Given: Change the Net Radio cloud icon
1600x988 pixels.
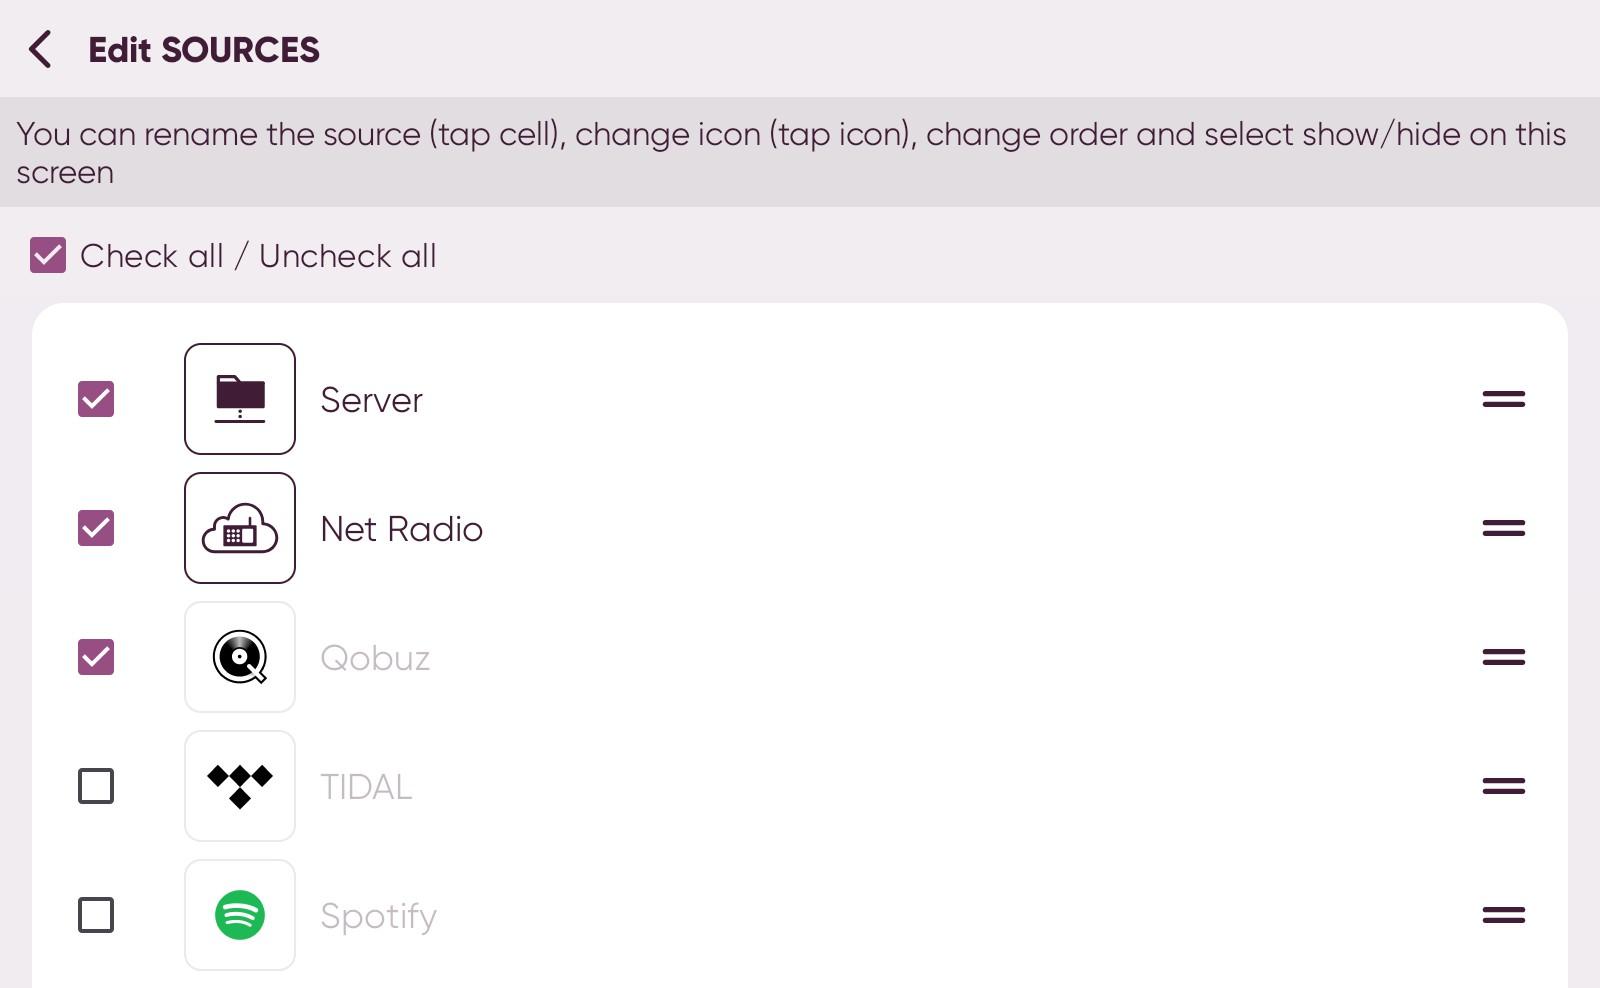Looking at the screenshot, I should point(240,528).
